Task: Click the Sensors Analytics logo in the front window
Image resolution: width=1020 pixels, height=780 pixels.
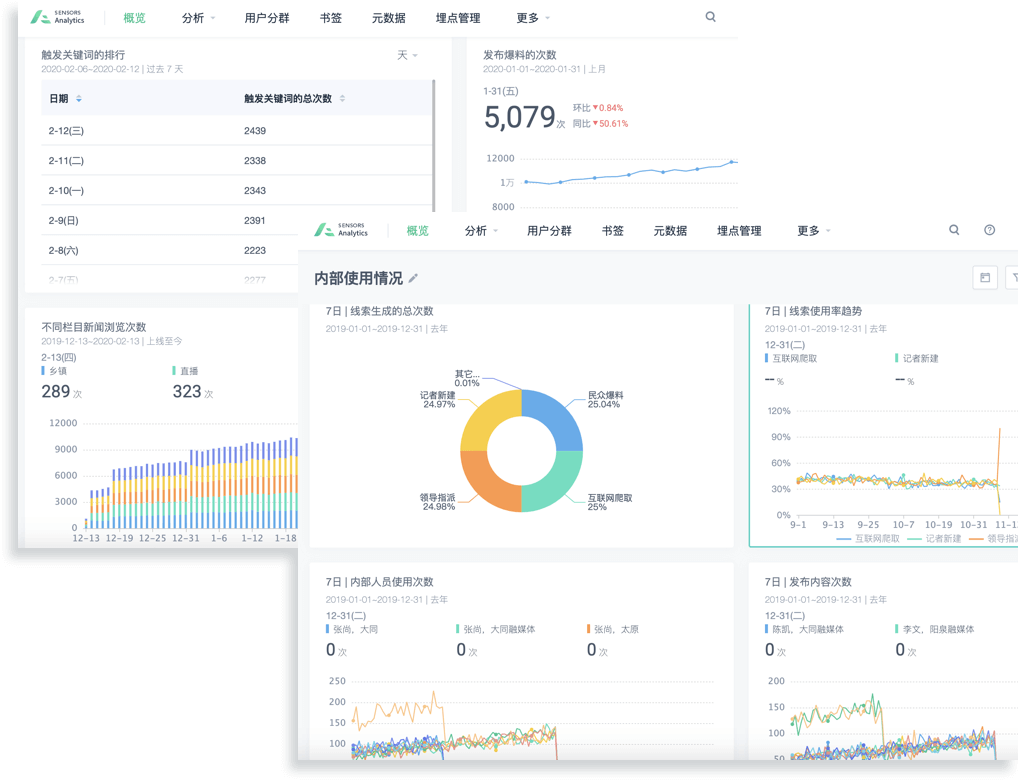Action: [x=341, y=230]
